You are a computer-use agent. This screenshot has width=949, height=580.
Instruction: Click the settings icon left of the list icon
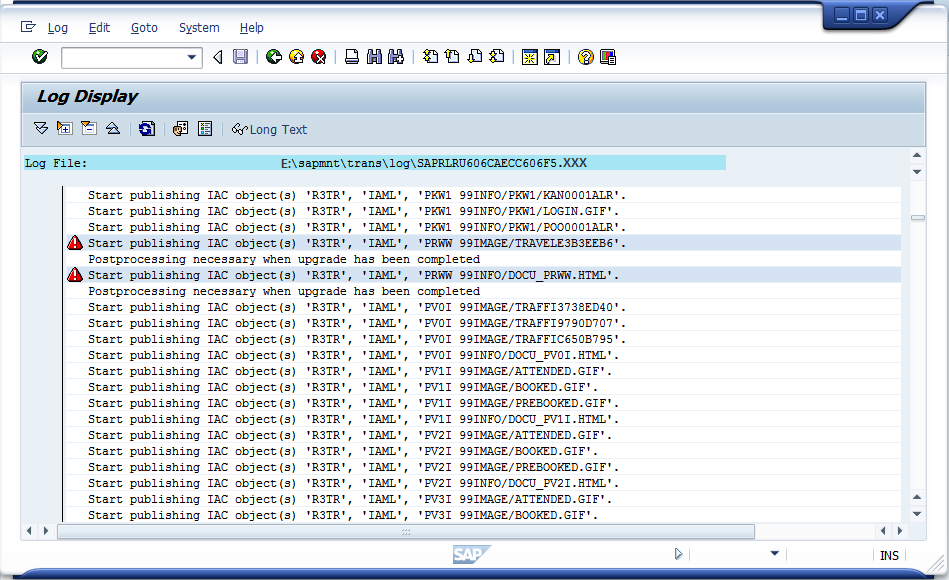point(180,128)
